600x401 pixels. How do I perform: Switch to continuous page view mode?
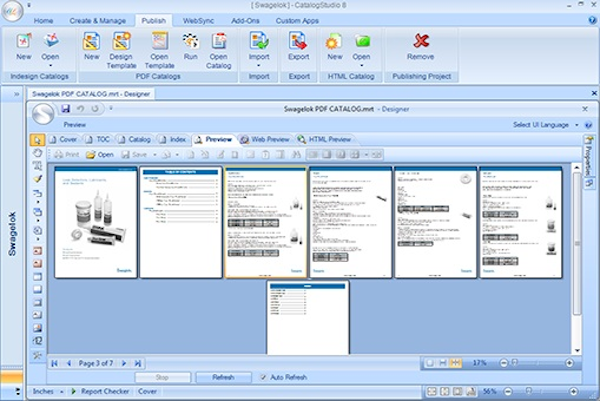[x=443, y=363]
